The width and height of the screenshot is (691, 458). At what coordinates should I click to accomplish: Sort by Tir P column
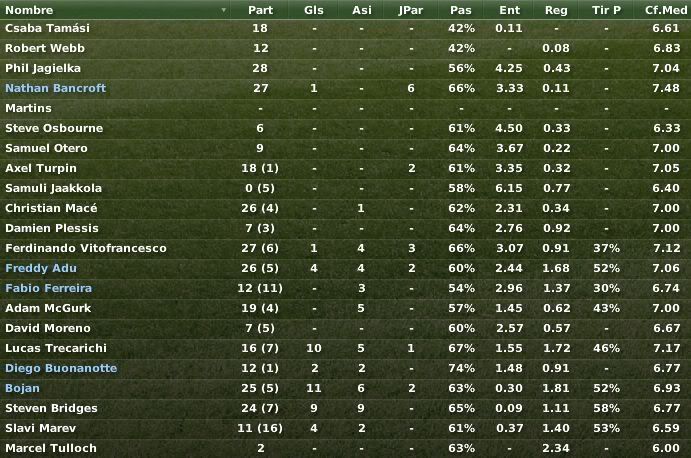[606, 10]
